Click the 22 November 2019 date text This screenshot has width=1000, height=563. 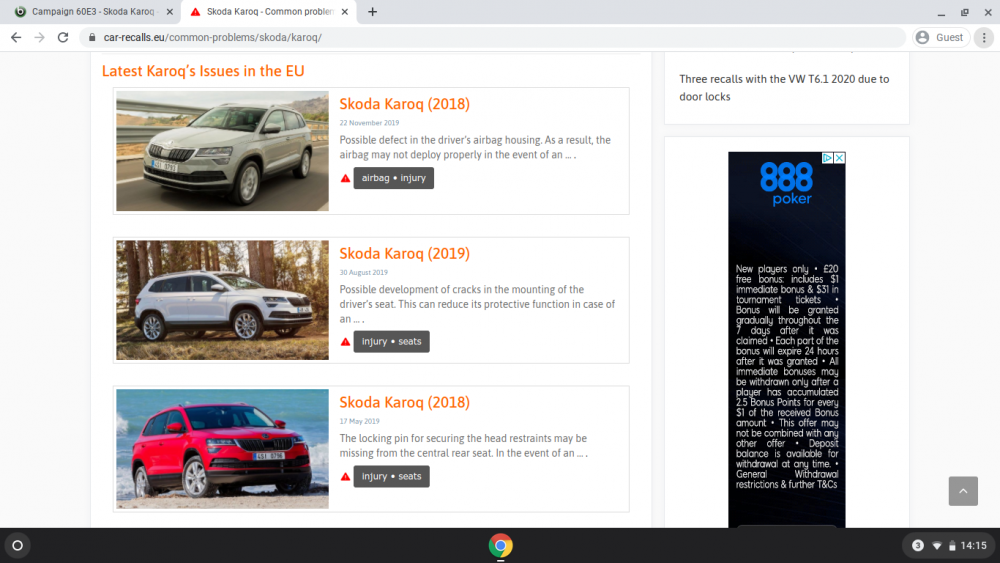point(369,123)
